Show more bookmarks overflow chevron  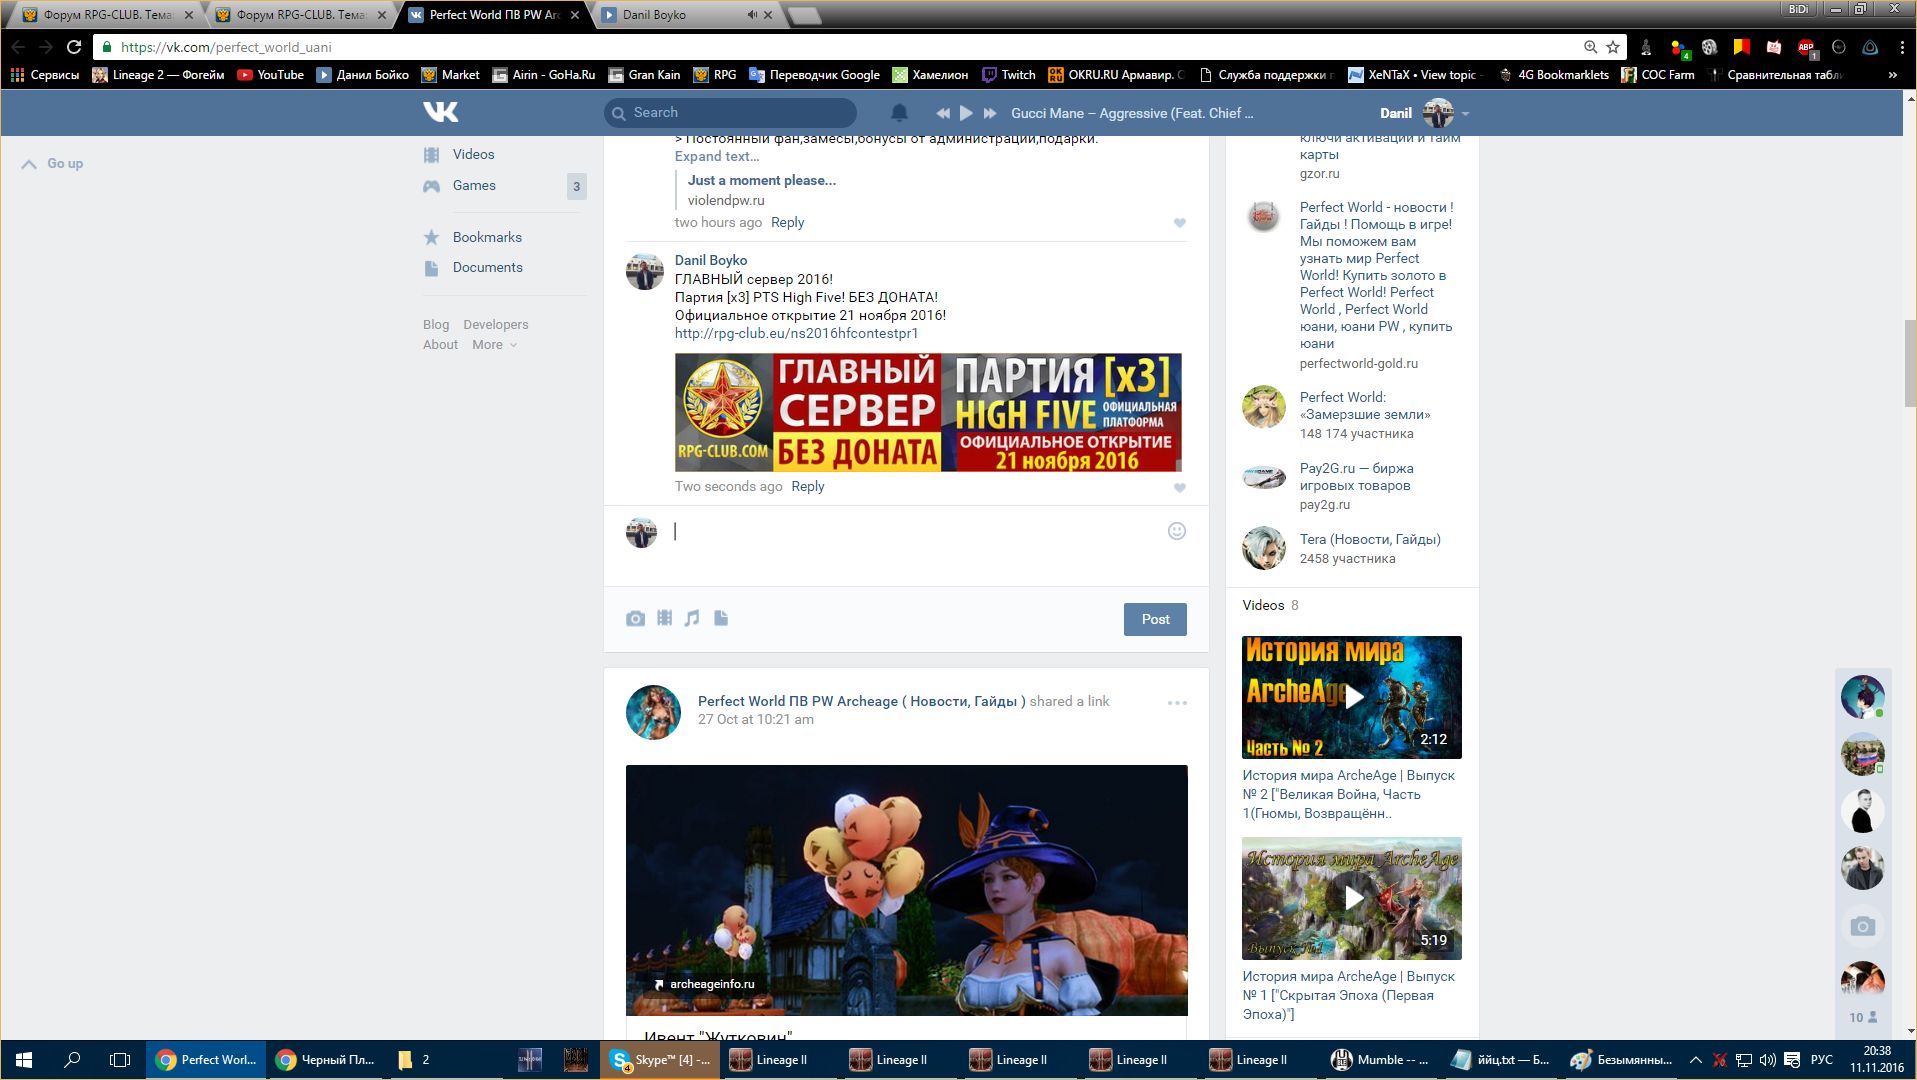click(1892, 75)
